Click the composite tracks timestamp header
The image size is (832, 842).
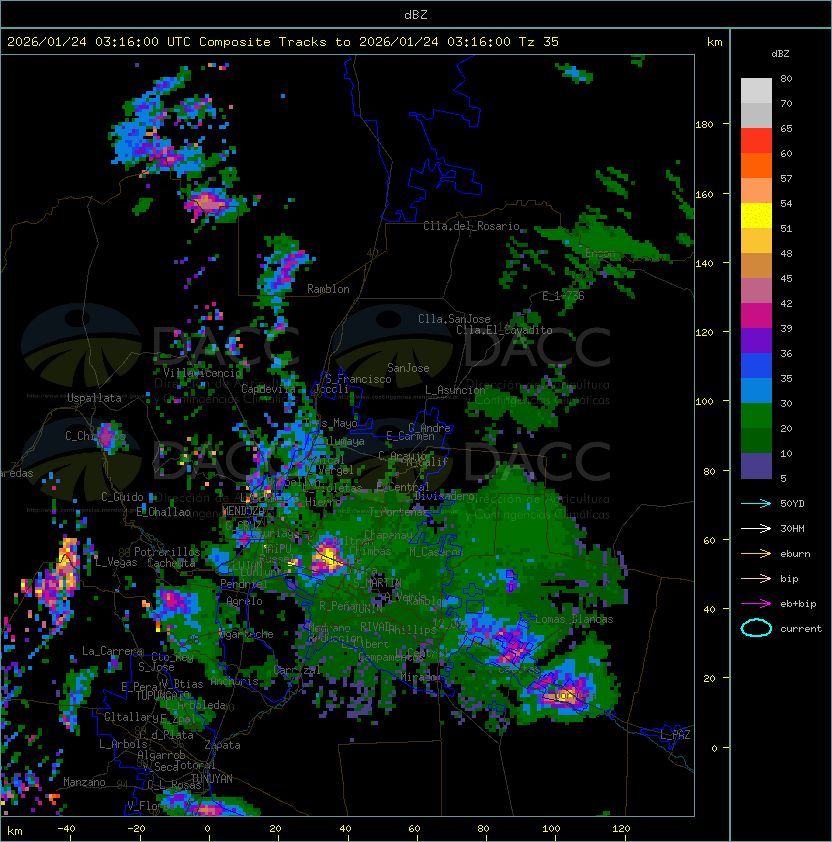click(283, 42)
